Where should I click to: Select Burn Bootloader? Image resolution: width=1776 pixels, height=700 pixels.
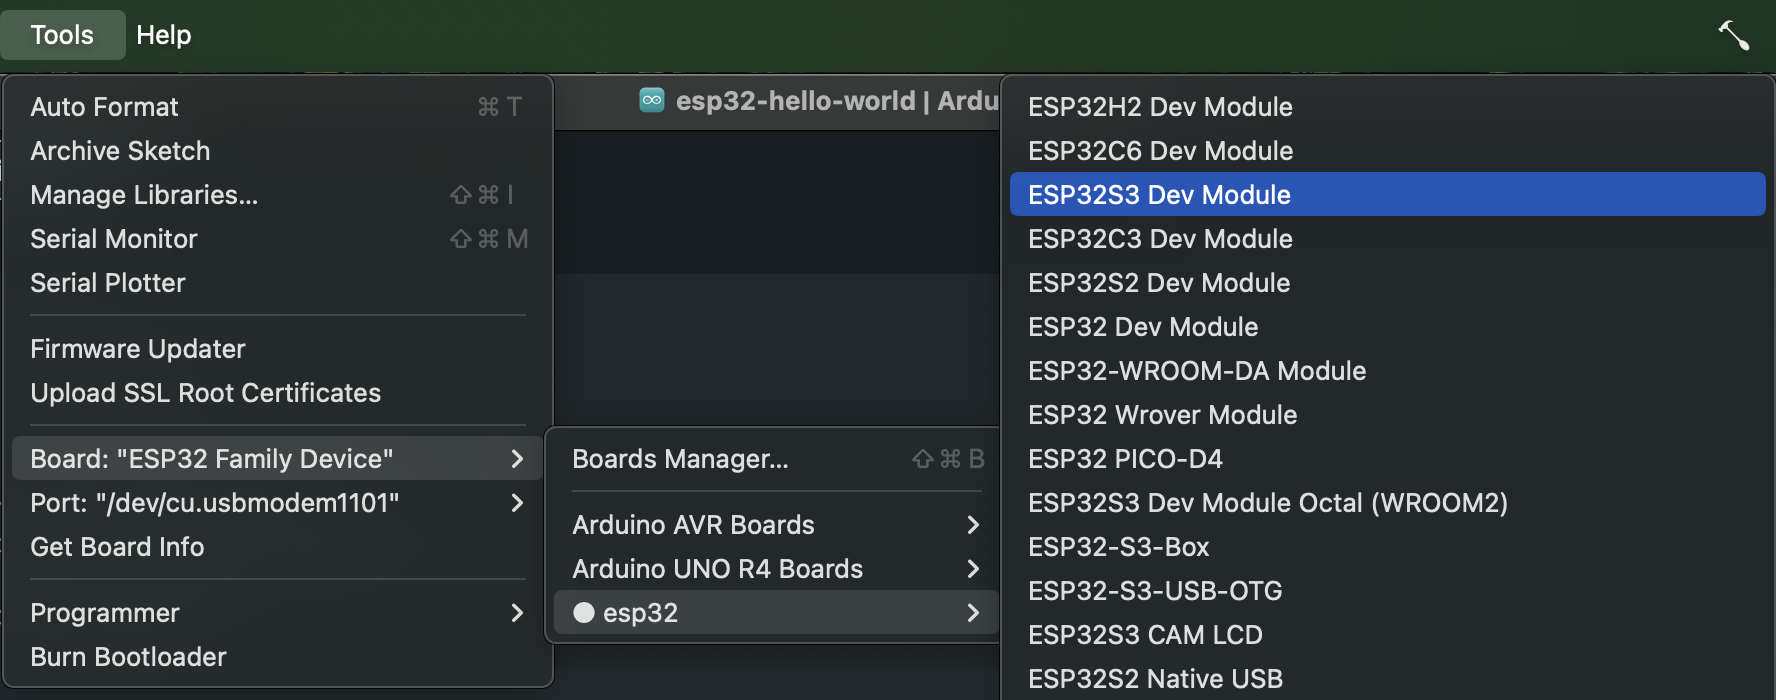tap(278, 657)
